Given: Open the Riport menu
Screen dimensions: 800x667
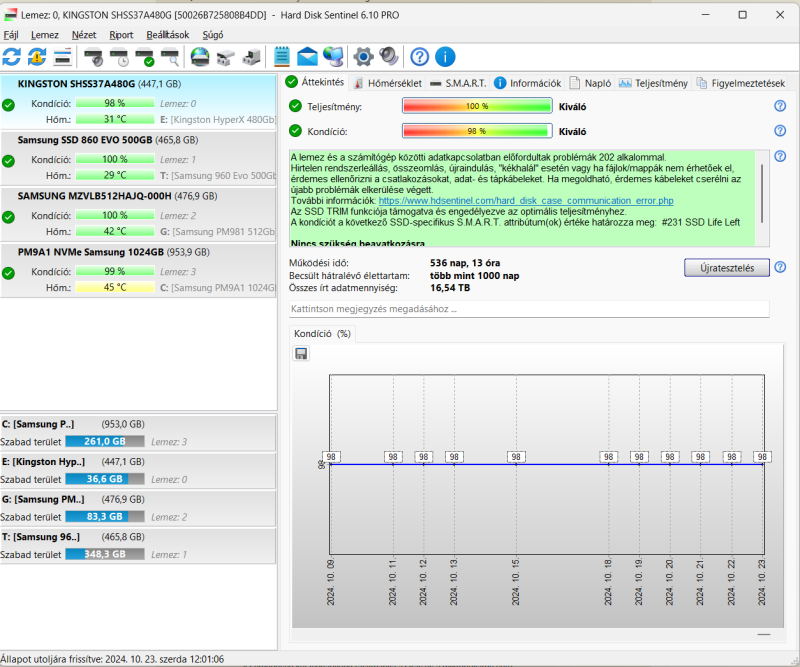Looking at the screenshot, I should (121, 35).
